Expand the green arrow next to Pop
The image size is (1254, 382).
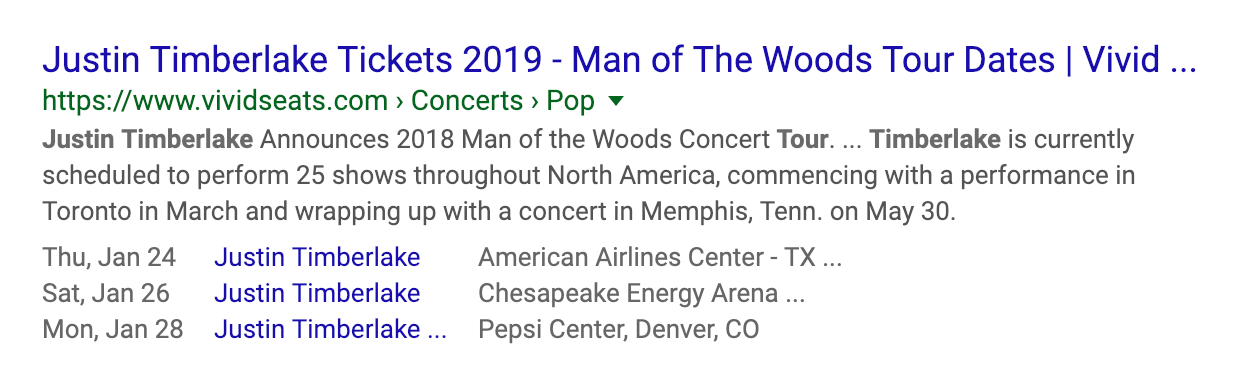[x=616, y=100]
